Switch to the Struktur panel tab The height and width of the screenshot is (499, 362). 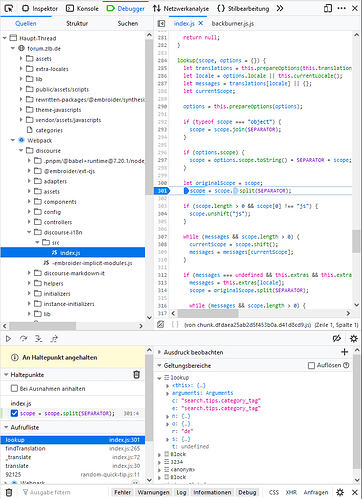pos(77,23)
